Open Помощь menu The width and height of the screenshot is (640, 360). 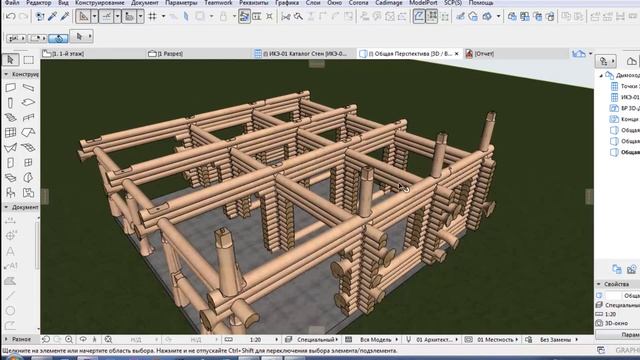point(481,3)
